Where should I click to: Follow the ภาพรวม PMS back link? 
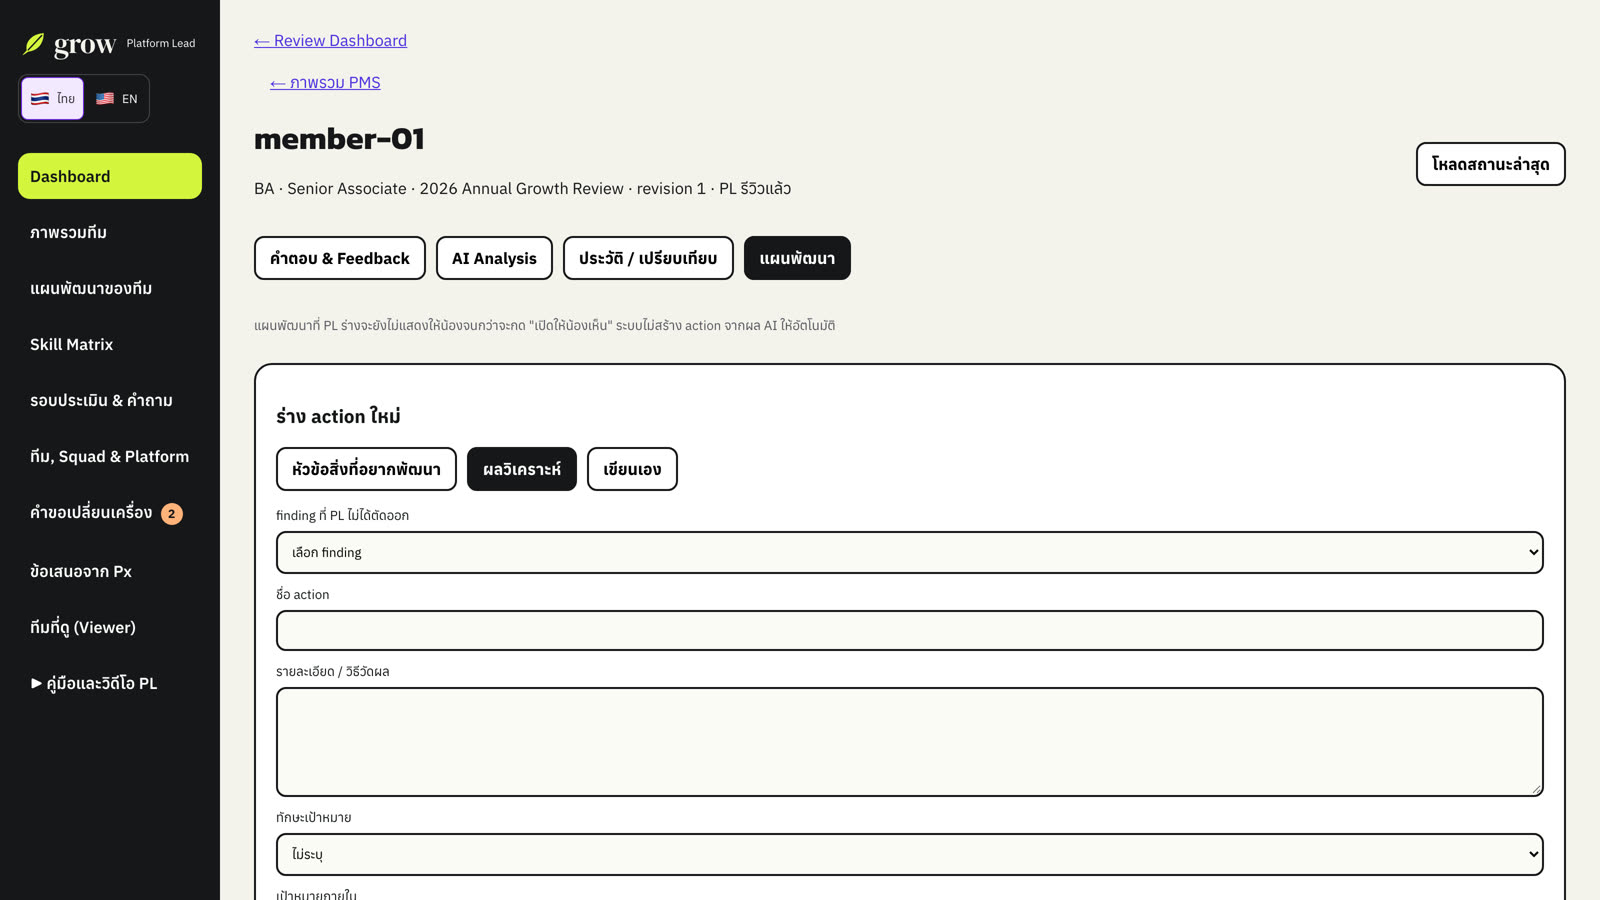[325, 83]
